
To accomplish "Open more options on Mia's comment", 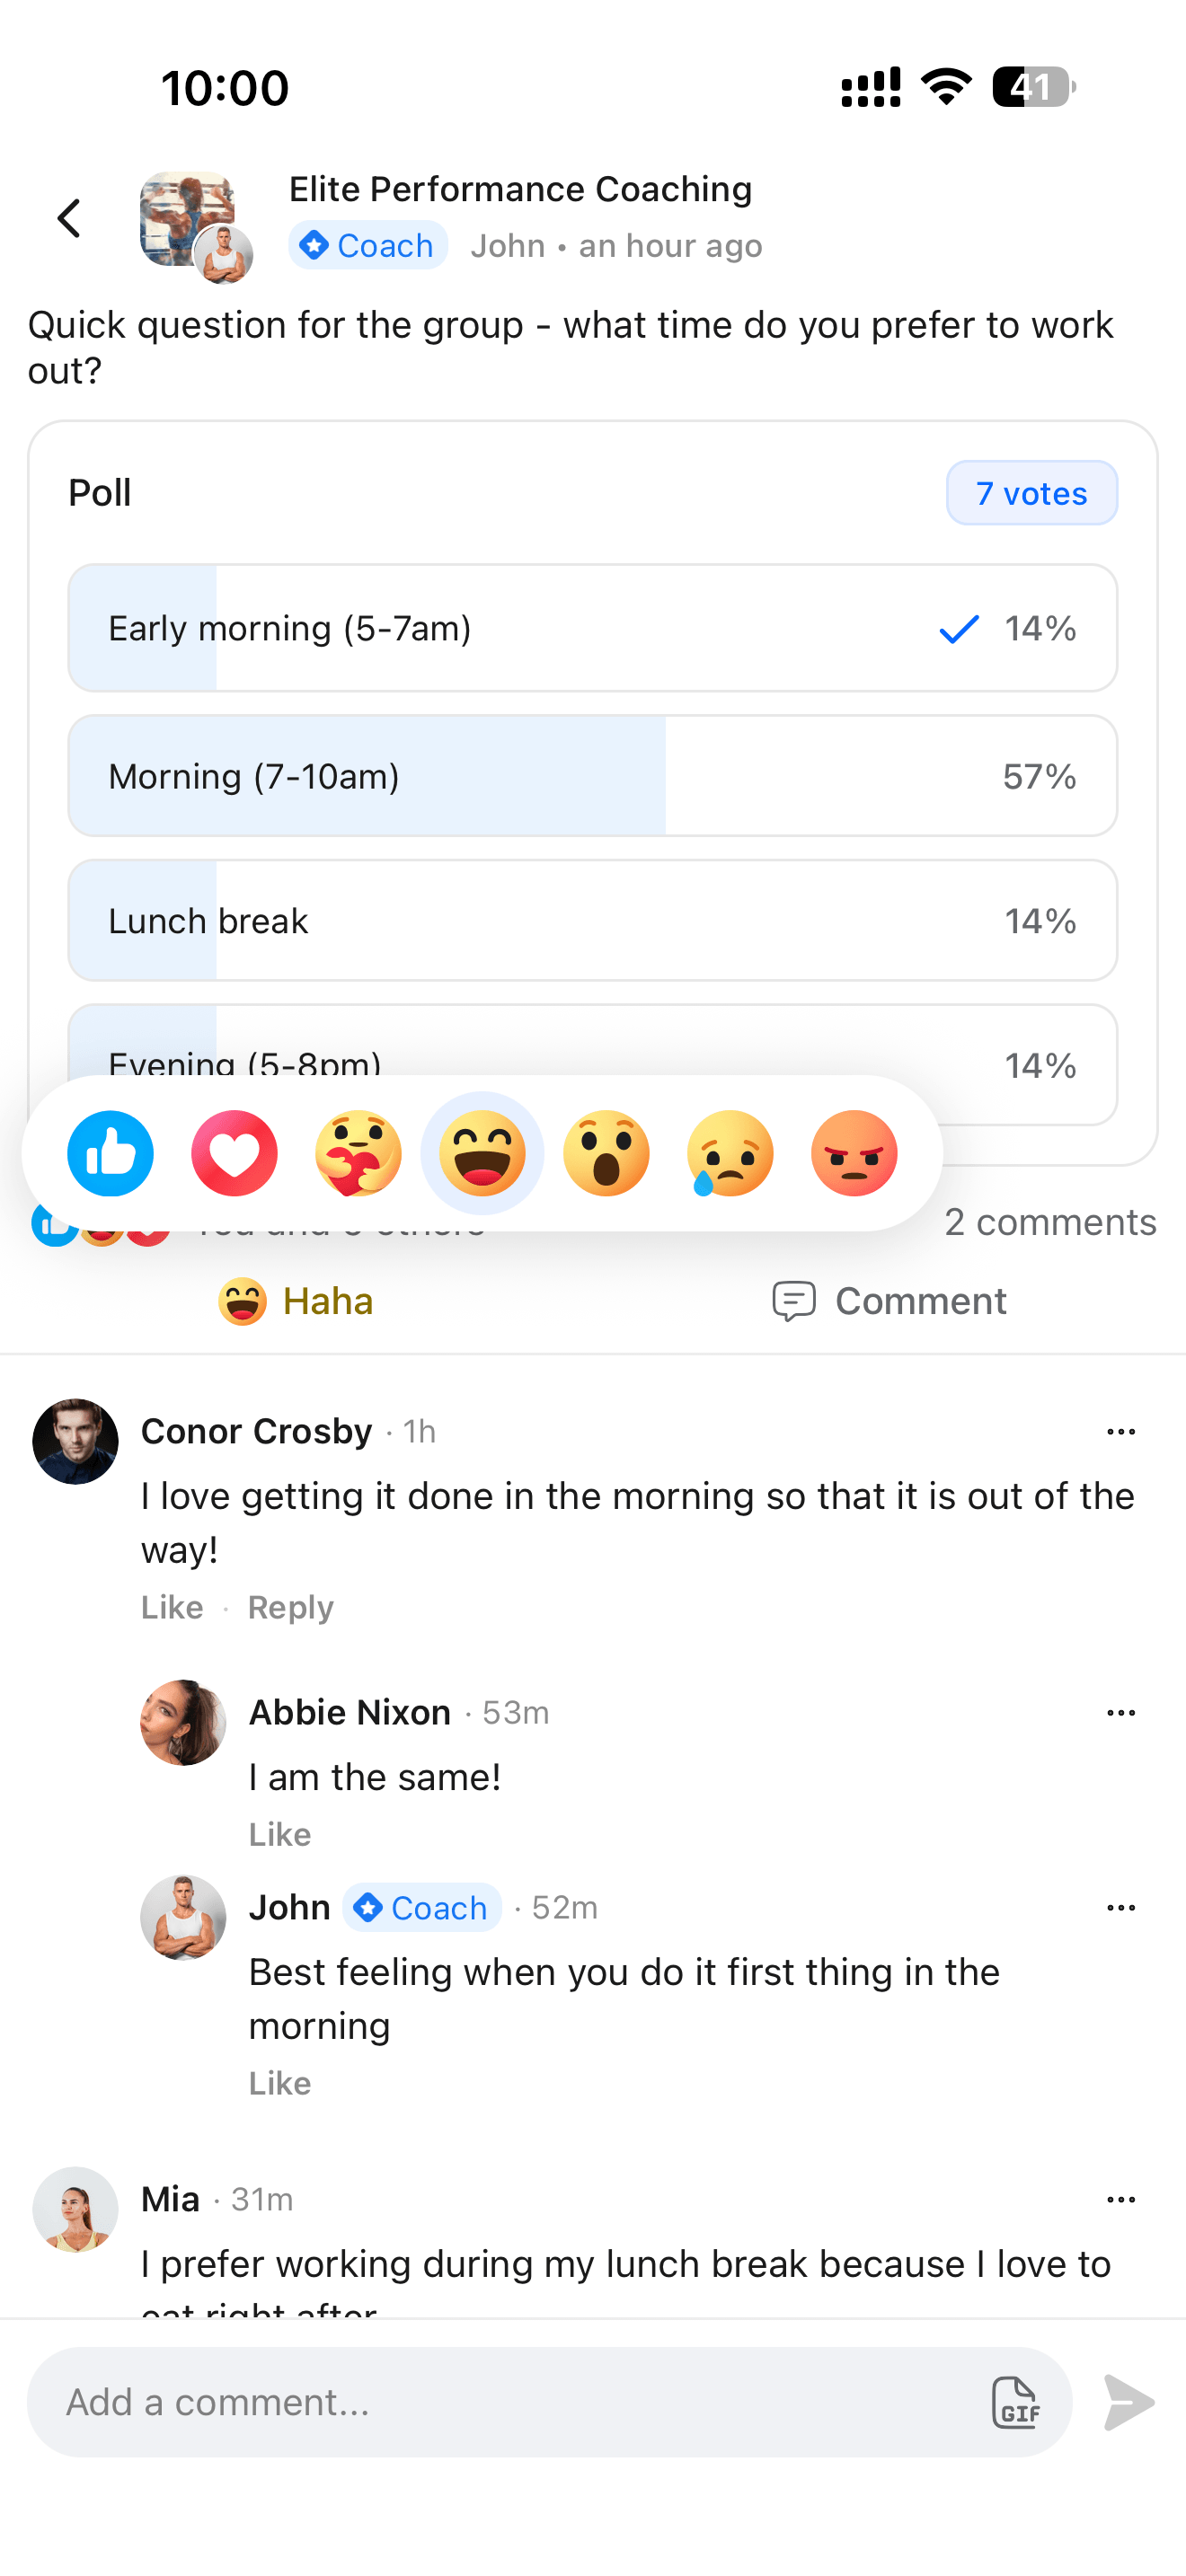I will 1121,2200.
